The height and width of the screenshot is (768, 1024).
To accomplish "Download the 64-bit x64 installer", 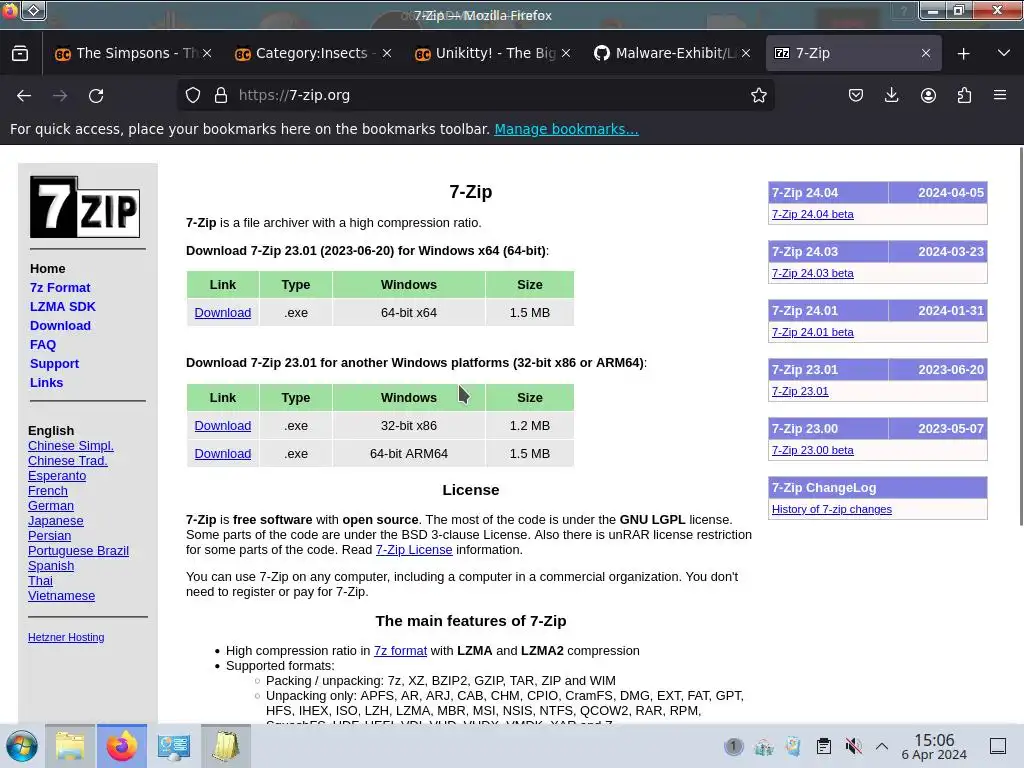I will pos(223,312).
